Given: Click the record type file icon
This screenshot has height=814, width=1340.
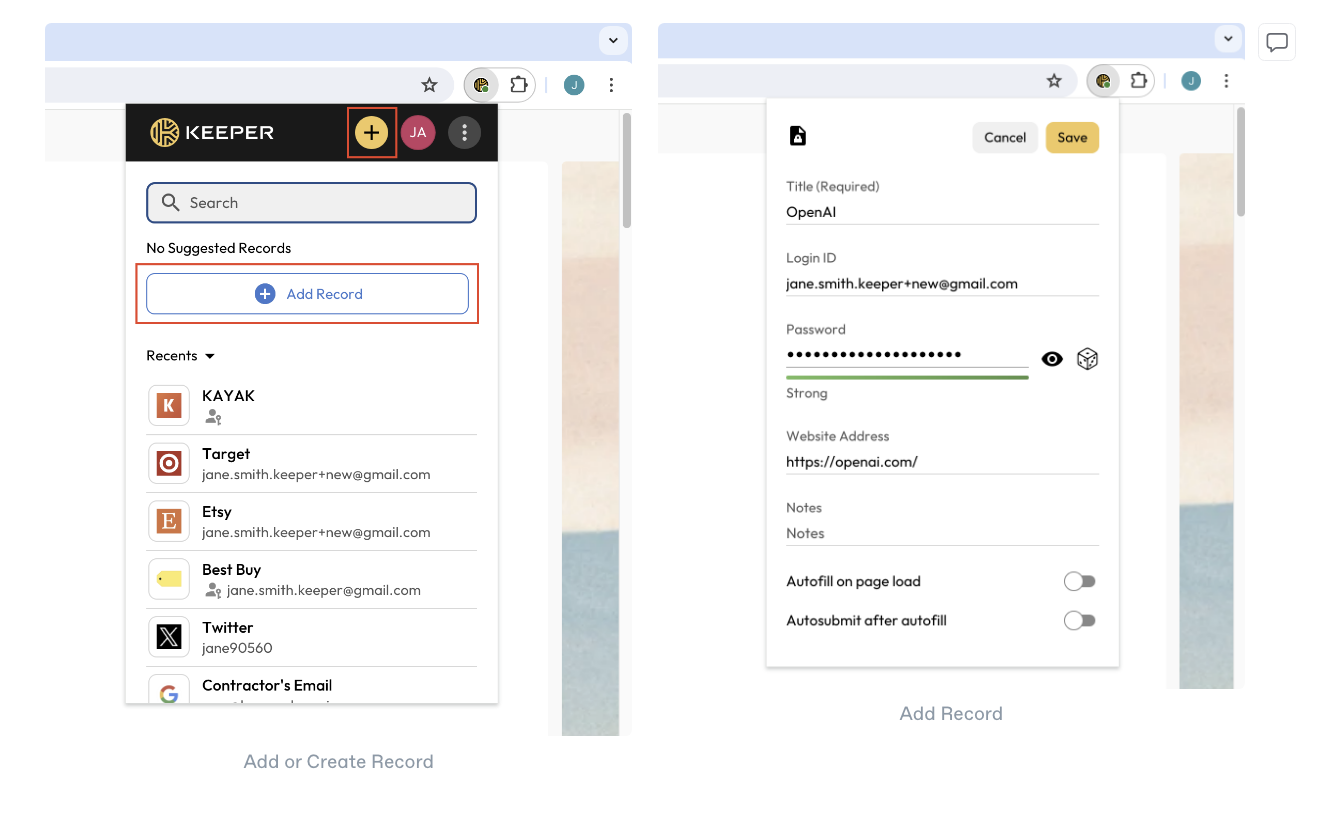Looking at the screenshot, I should 797,137.
